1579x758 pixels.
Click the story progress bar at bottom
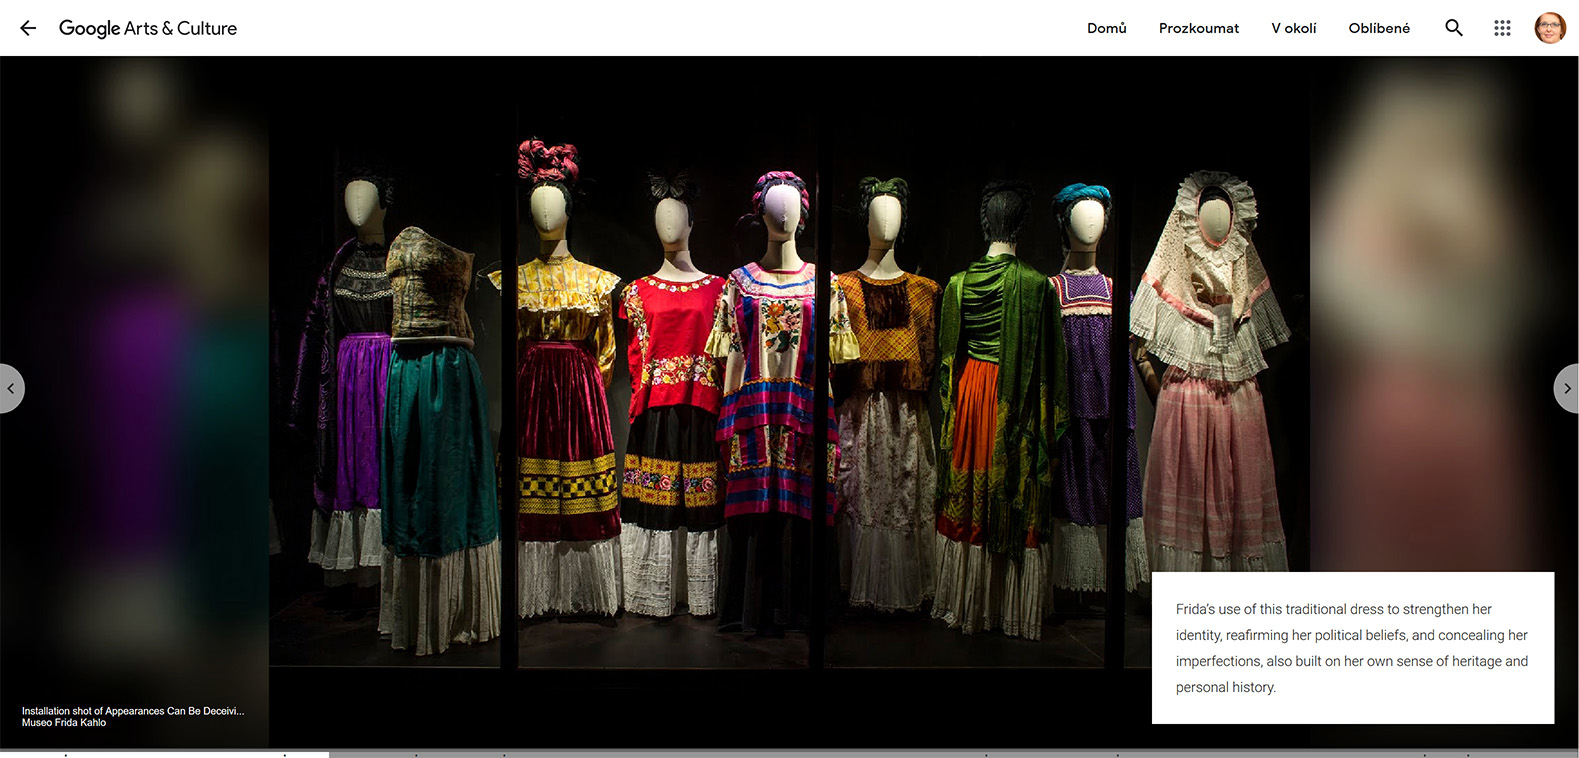[789, 754]
